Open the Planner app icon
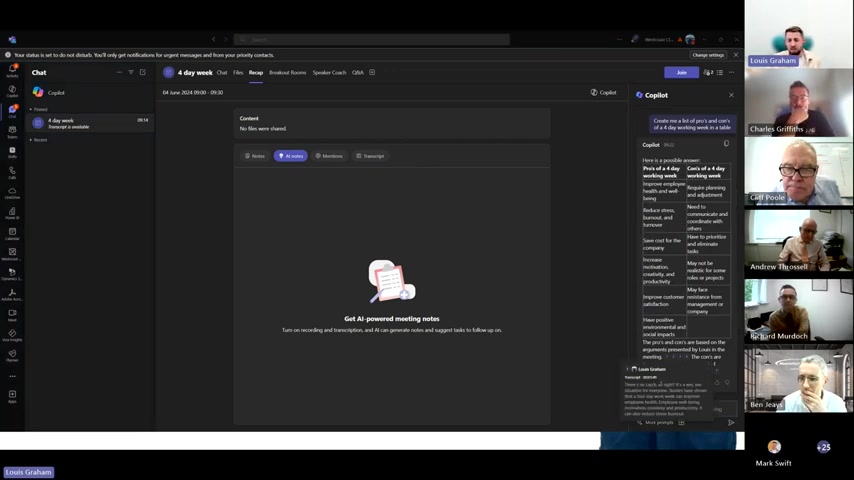This screenshot has width=854, height=480. (x=12, y=356)
